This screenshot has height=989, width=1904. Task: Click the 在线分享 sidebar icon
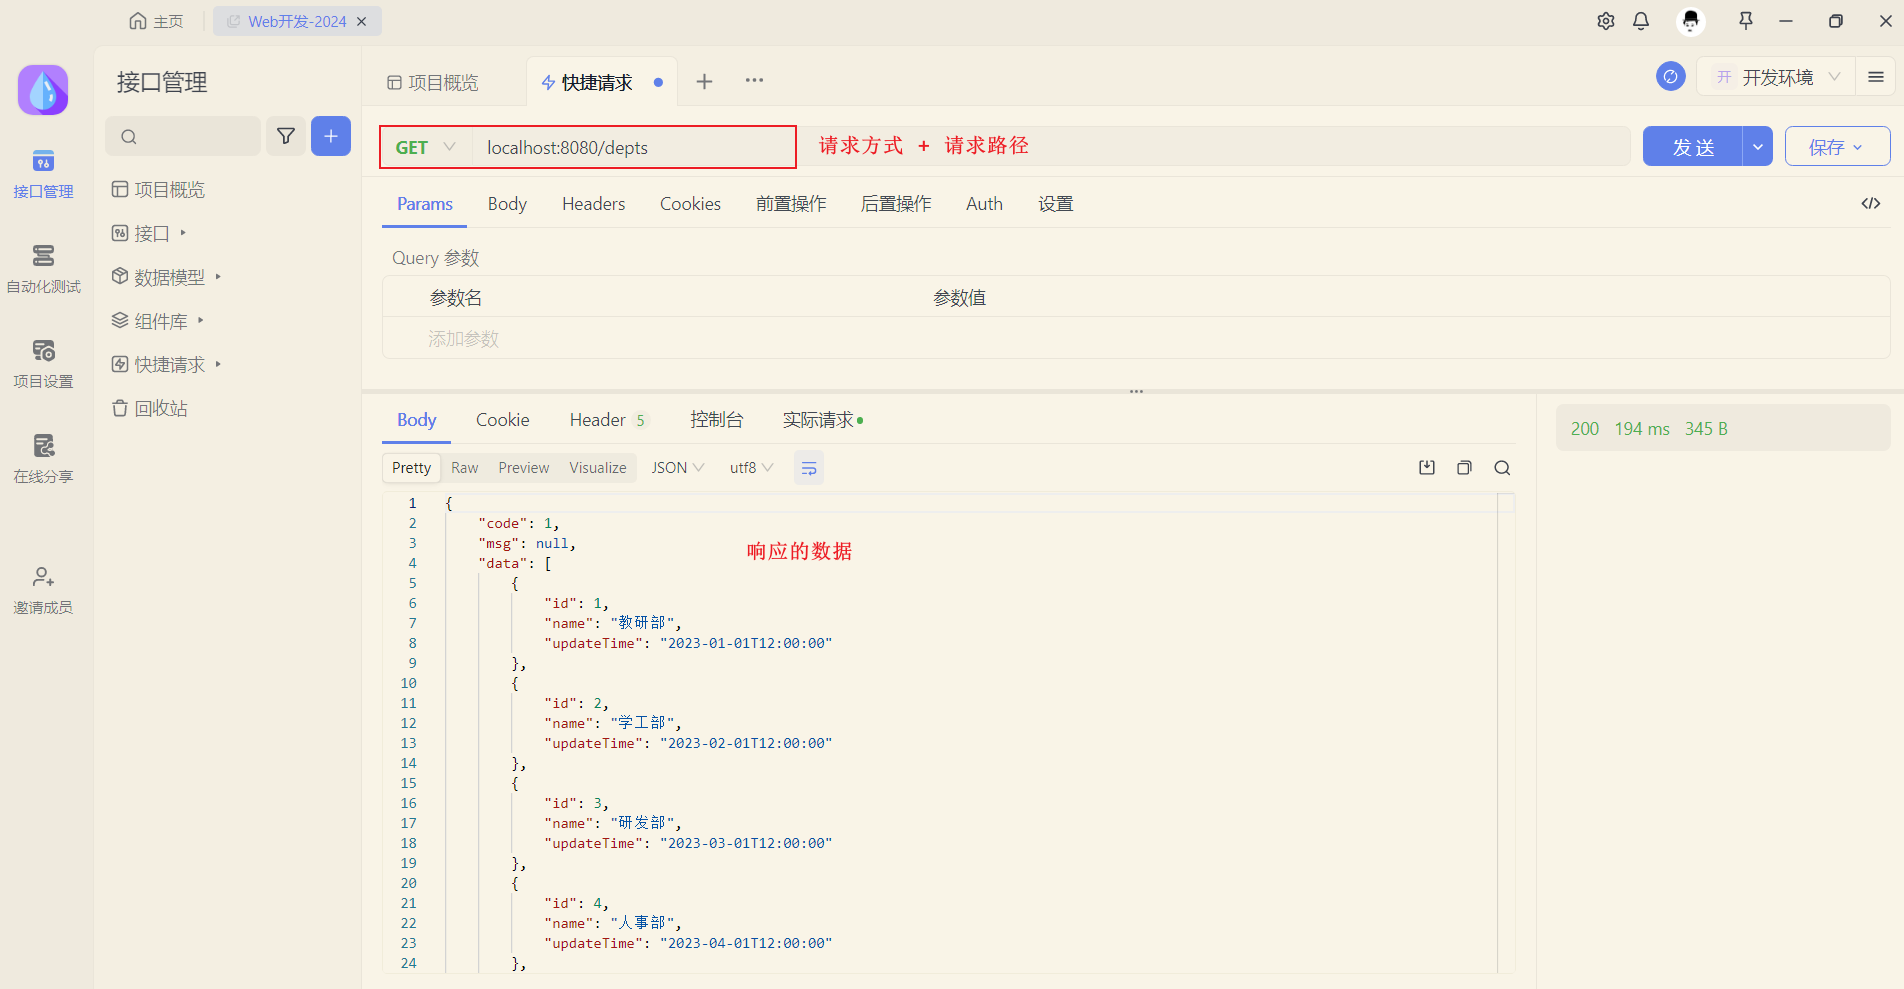42,457
